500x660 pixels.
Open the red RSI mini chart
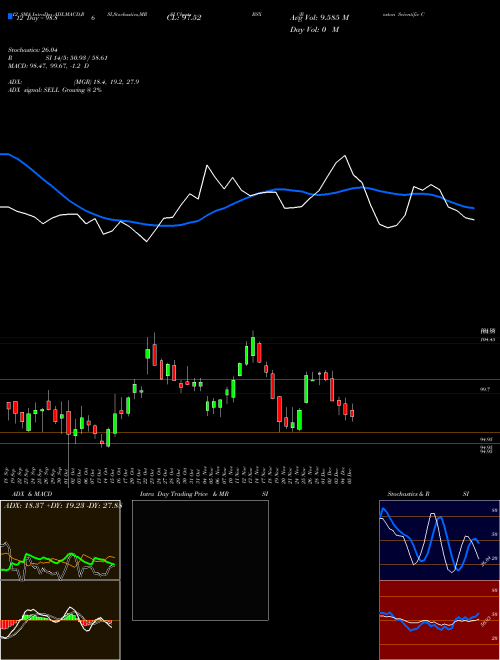439,620
